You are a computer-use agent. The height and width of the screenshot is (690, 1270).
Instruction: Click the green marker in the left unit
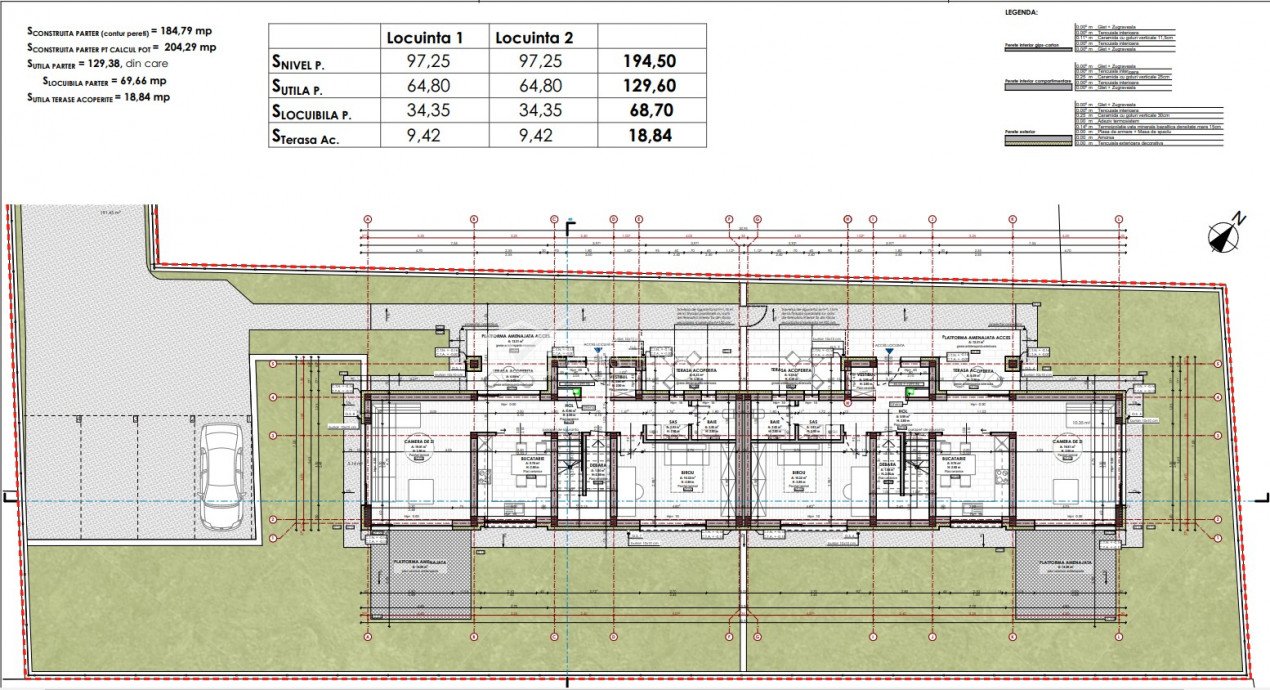(575, 394)
